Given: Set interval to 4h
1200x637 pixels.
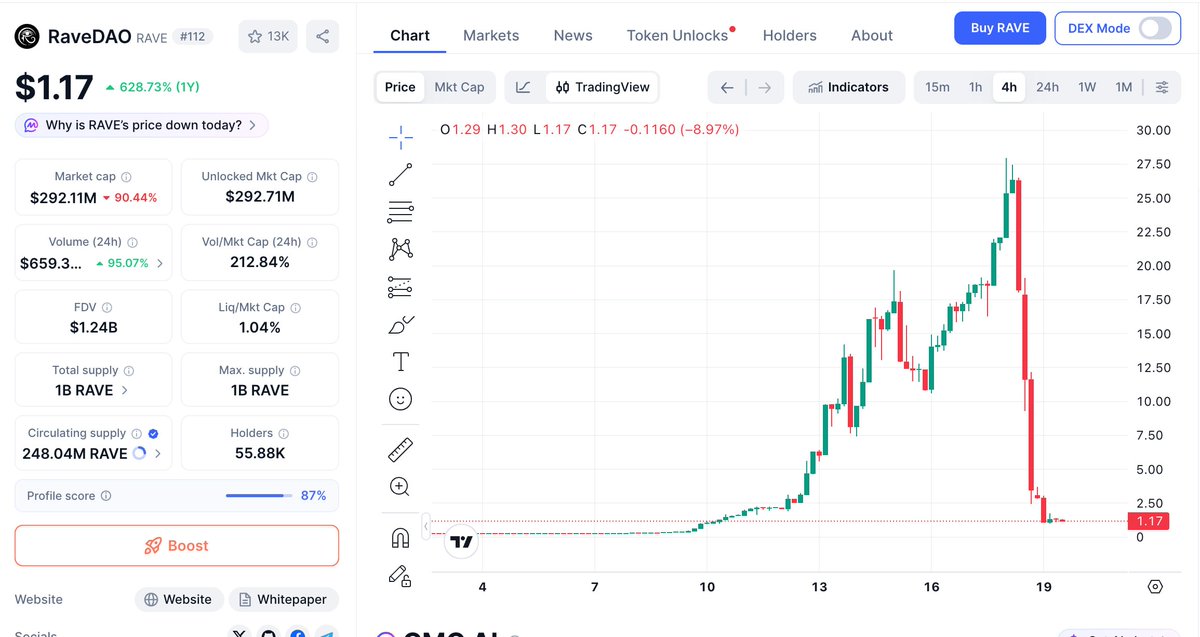Looking at the screenshot, I should click(x=1009, y=87).
